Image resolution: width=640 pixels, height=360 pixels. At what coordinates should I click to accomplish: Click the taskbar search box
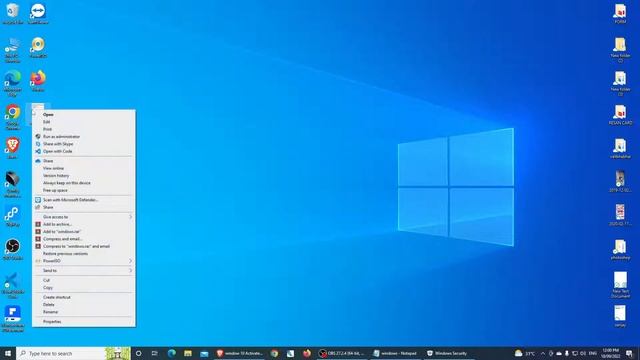(73, 353)
